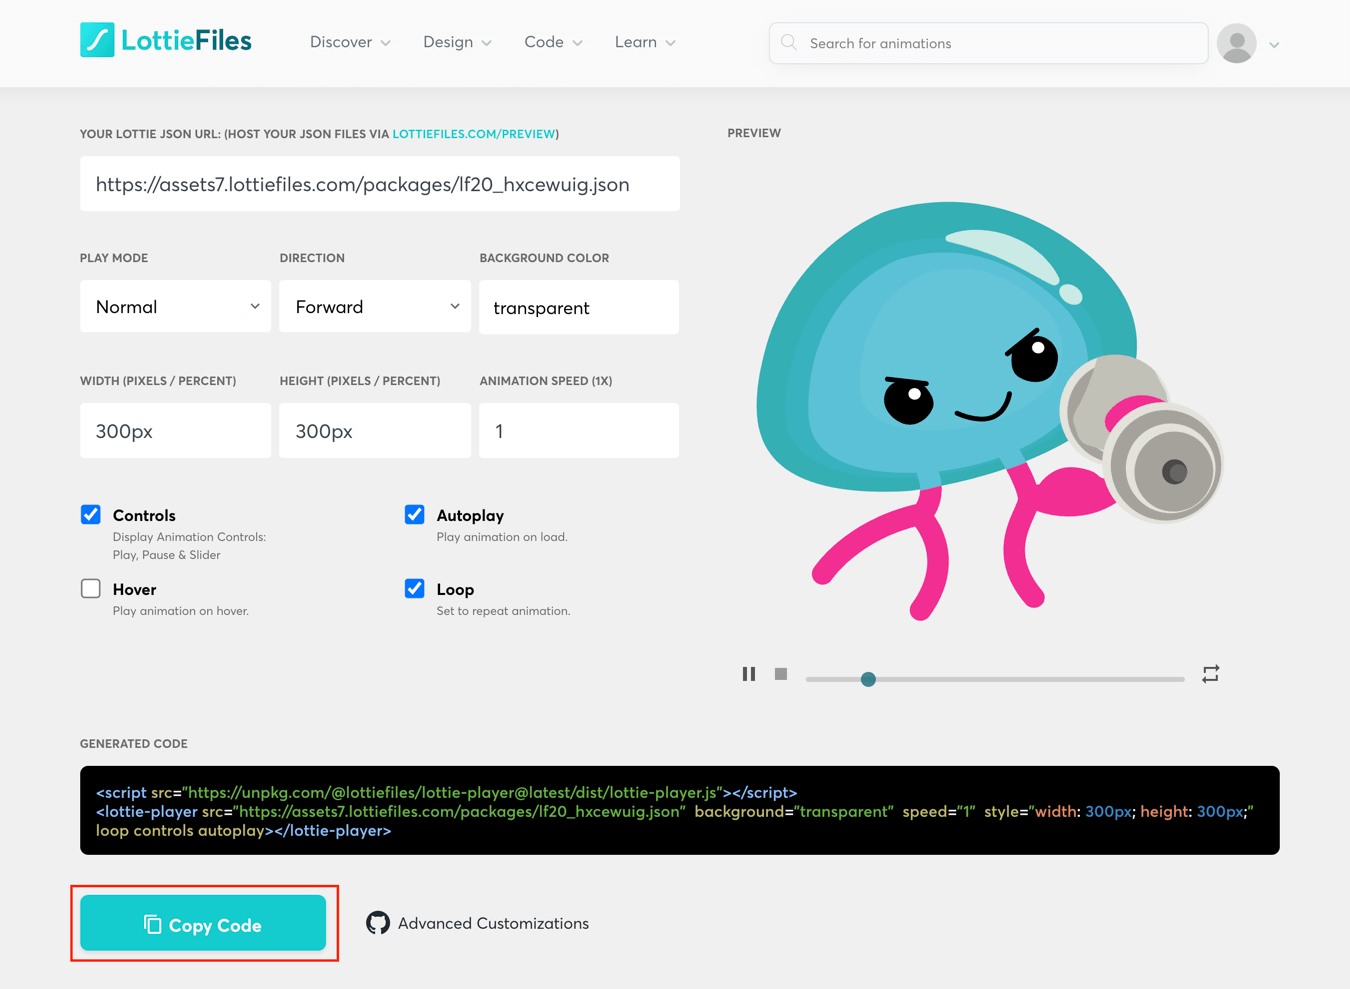Follow the LOTTIEFILES.COM/PREVIEW link
The image size is (1350, 989).
(x=474, y=134)
